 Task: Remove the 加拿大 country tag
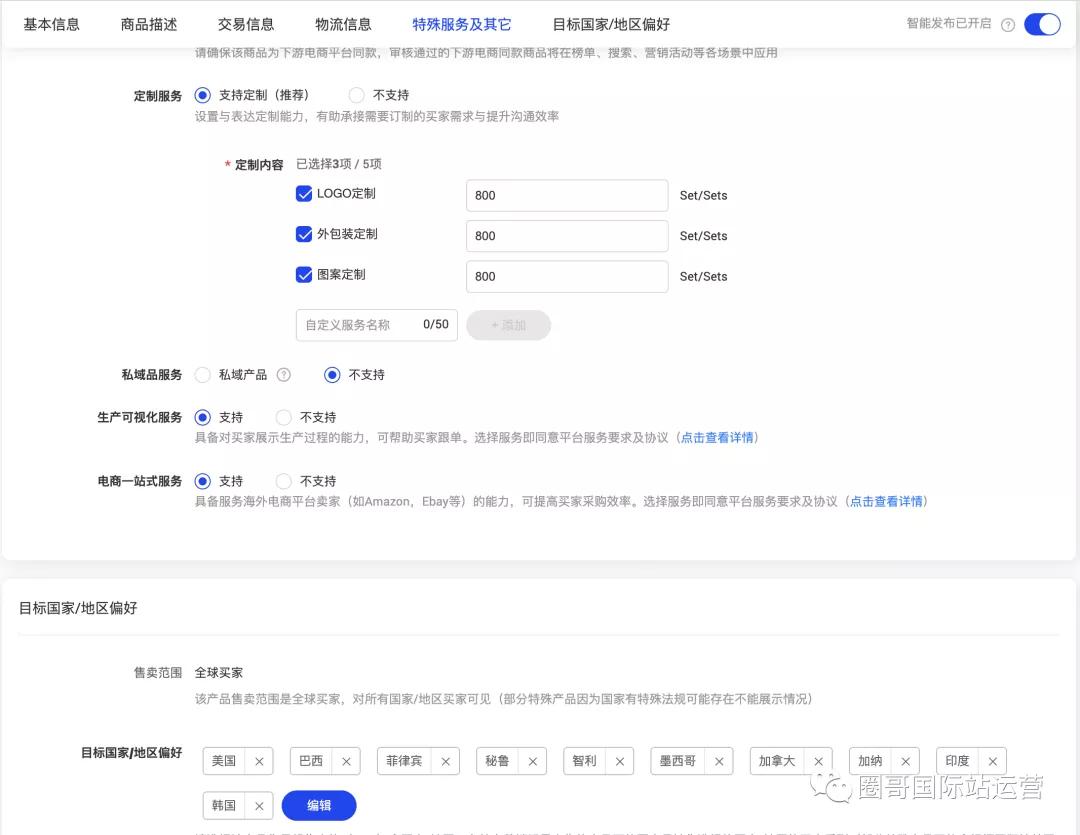(x=818, y=761)
